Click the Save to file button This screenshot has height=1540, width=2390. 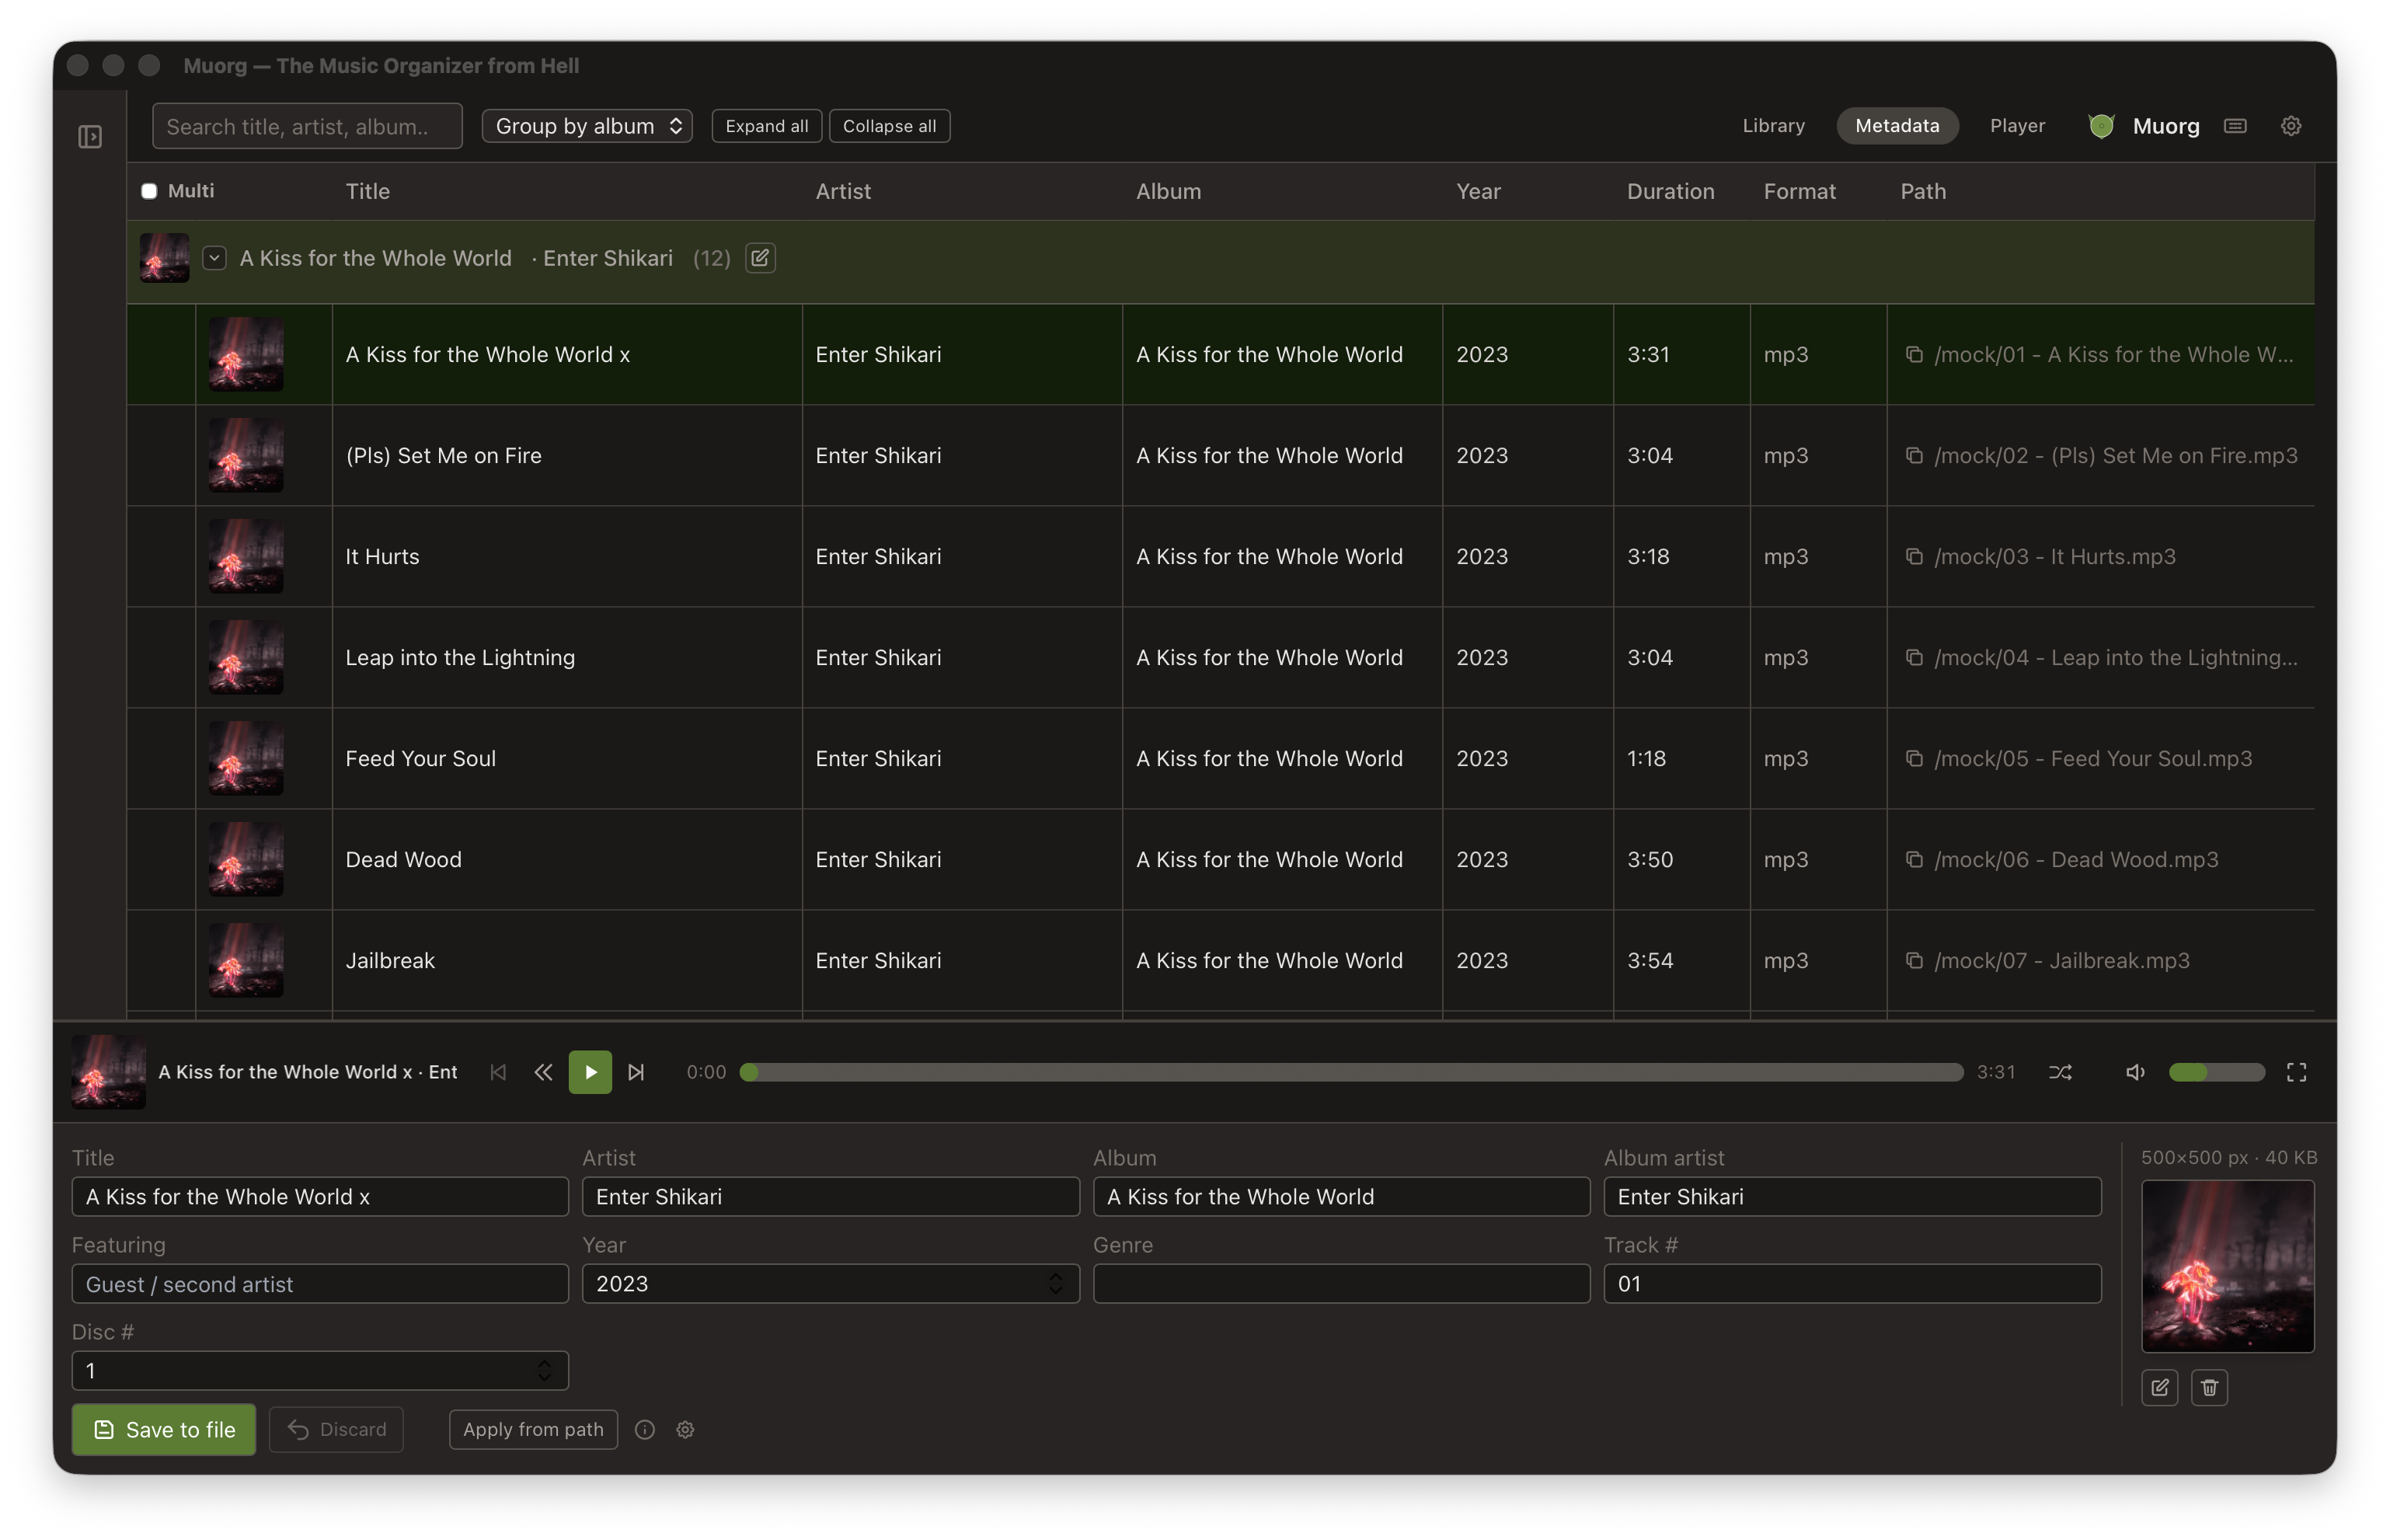163,1429
